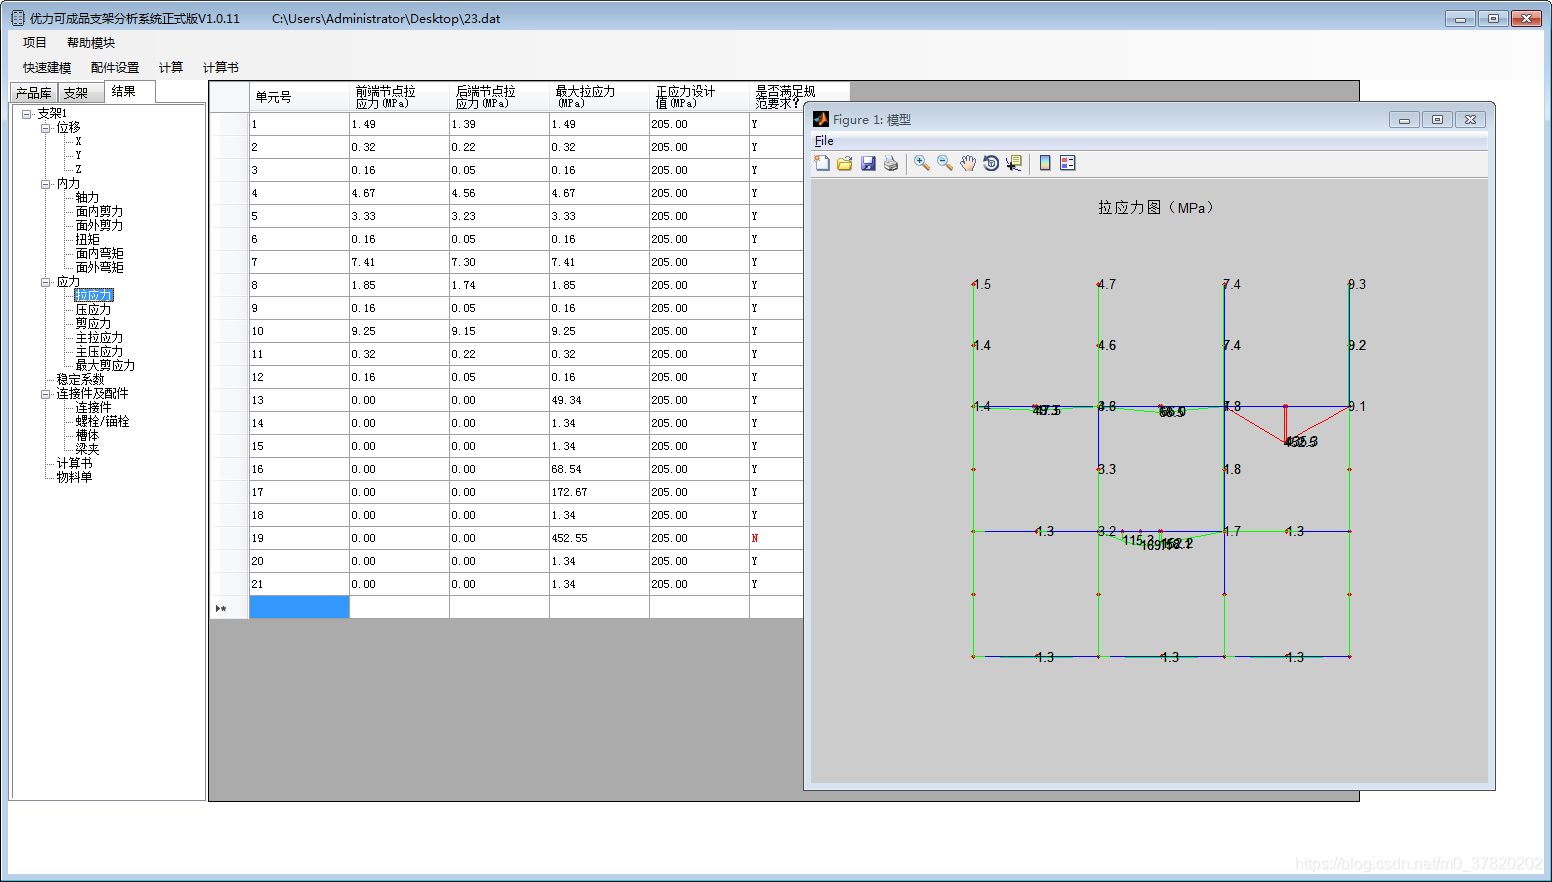Image resolution: width=1552 pixels, height=882 pixels.
Task: Select 剪应力 in the tree
Action: [94, 324]
